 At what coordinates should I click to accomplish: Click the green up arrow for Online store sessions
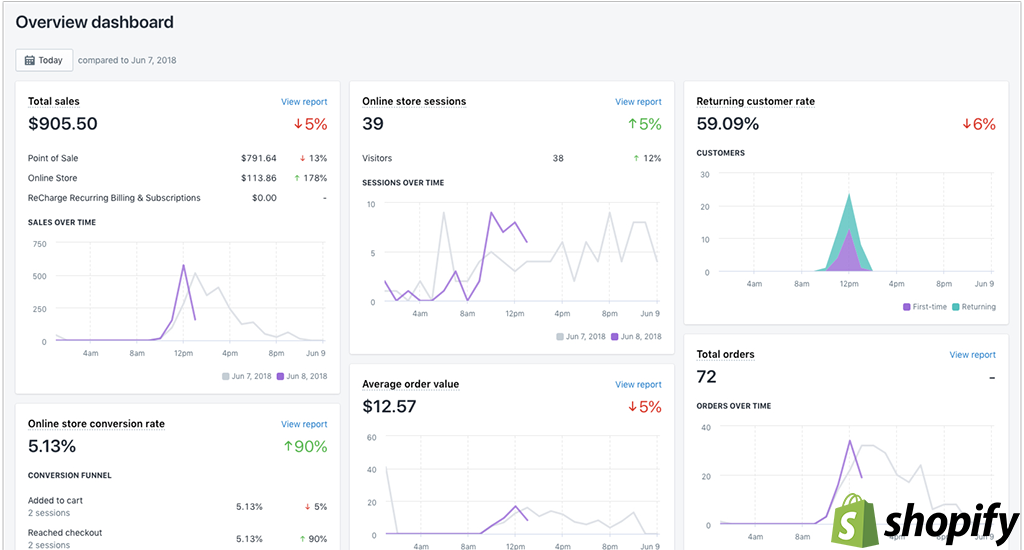pyautogui.click(x=632, y=124)
